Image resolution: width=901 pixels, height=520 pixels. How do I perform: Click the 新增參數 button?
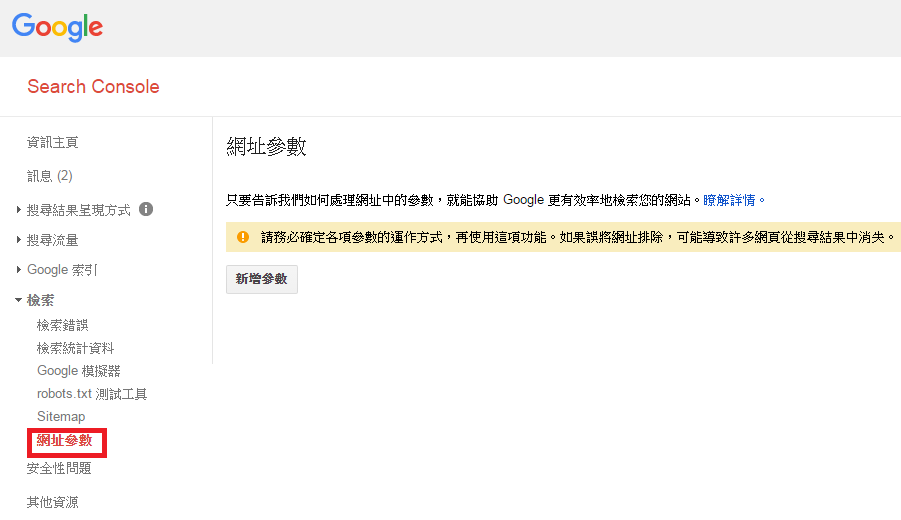tap(261, 279)
